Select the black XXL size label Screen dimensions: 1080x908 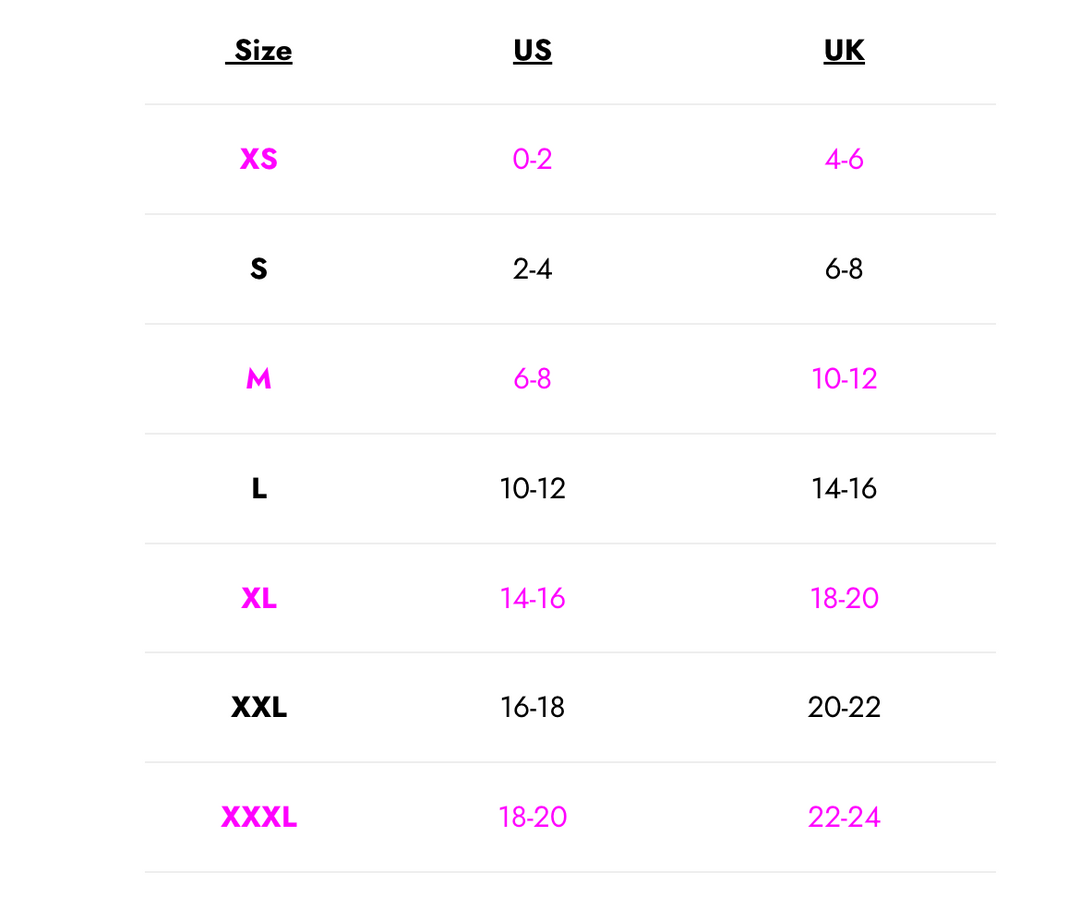click(259, 708)
